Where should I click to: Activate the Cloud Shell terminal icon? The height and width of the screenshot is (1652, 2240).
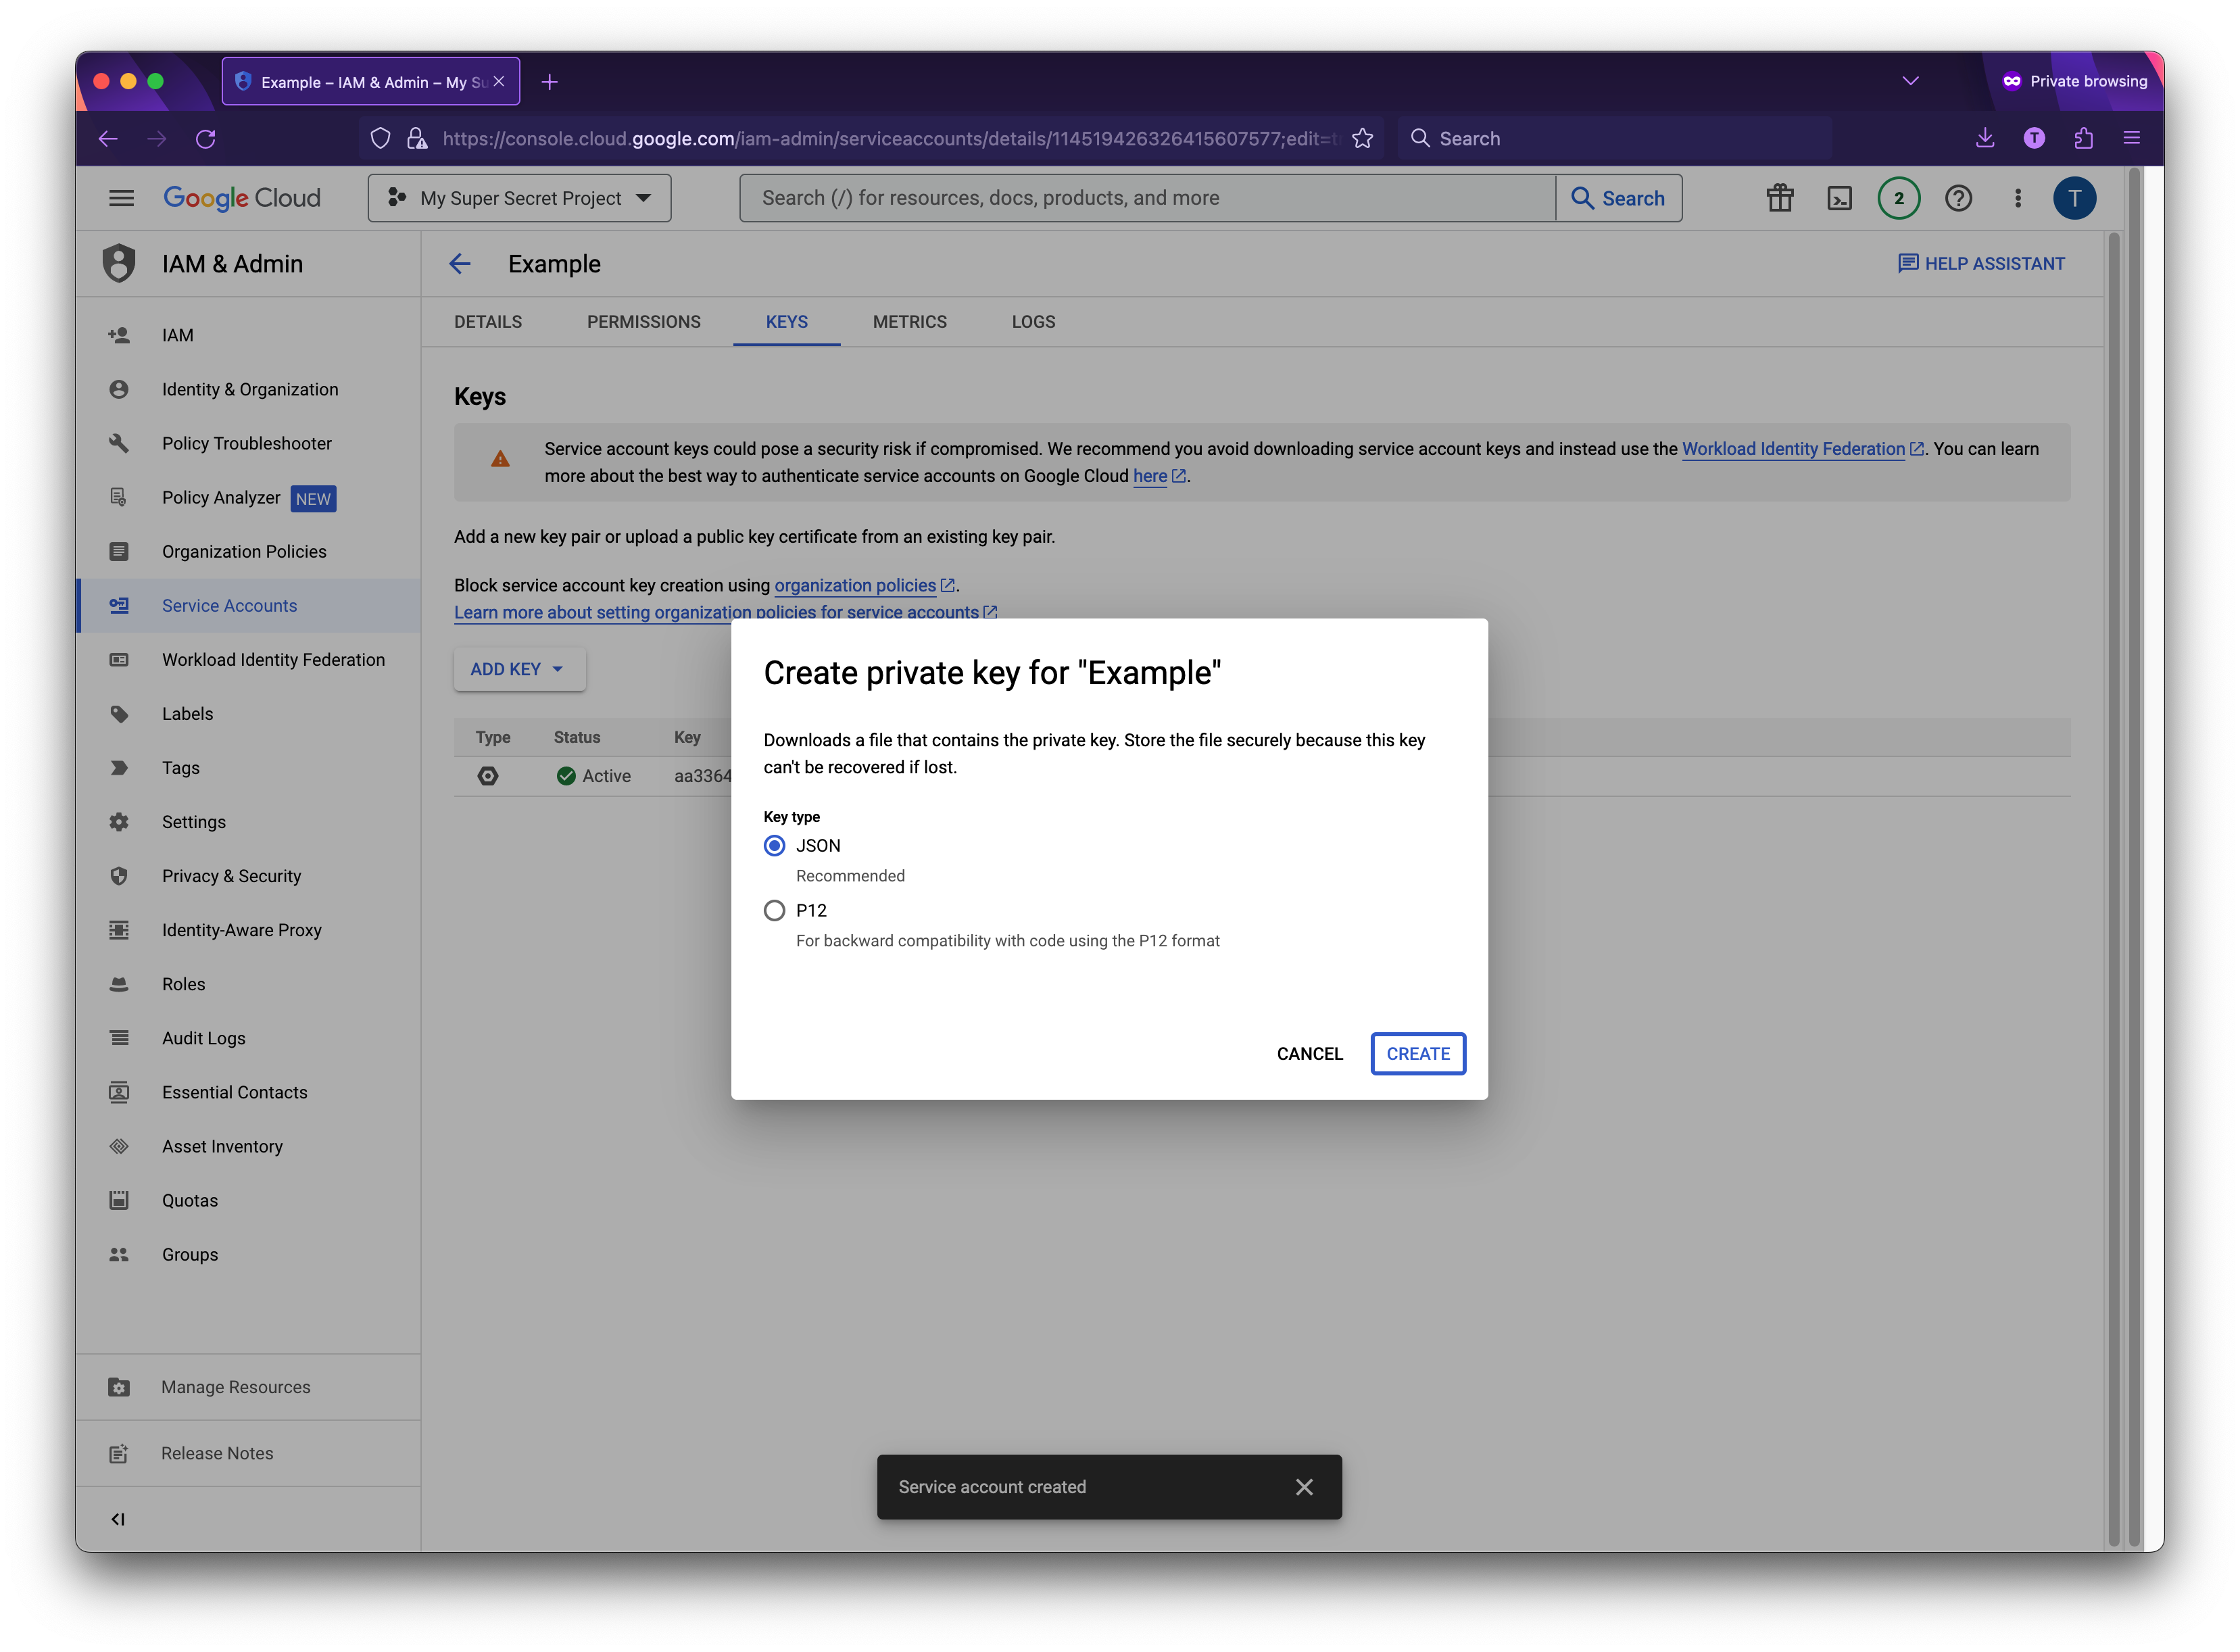point(1839,198)
